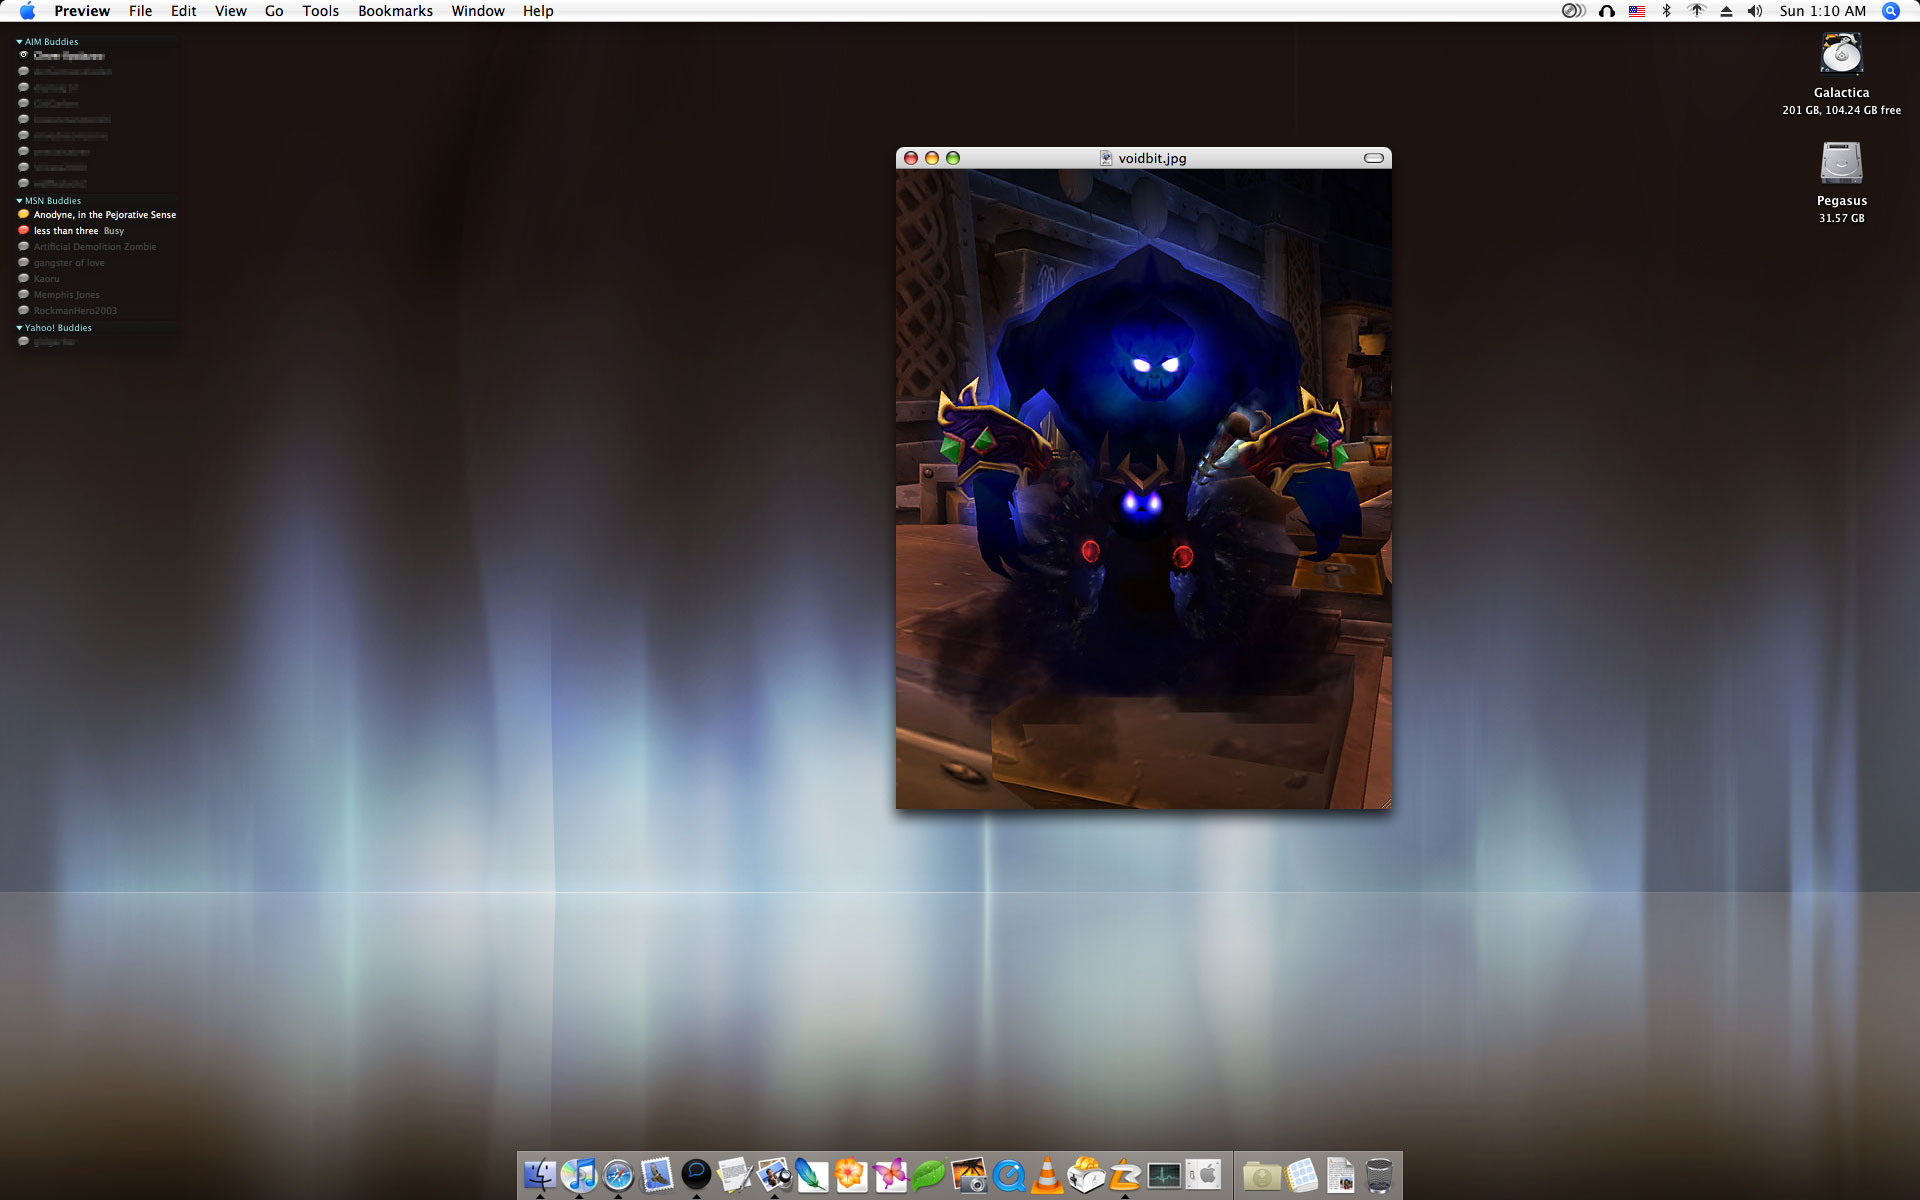Open the Trash in the Dock
This screenshot has width=1920, height=1200.
tap(1379, 1176)
